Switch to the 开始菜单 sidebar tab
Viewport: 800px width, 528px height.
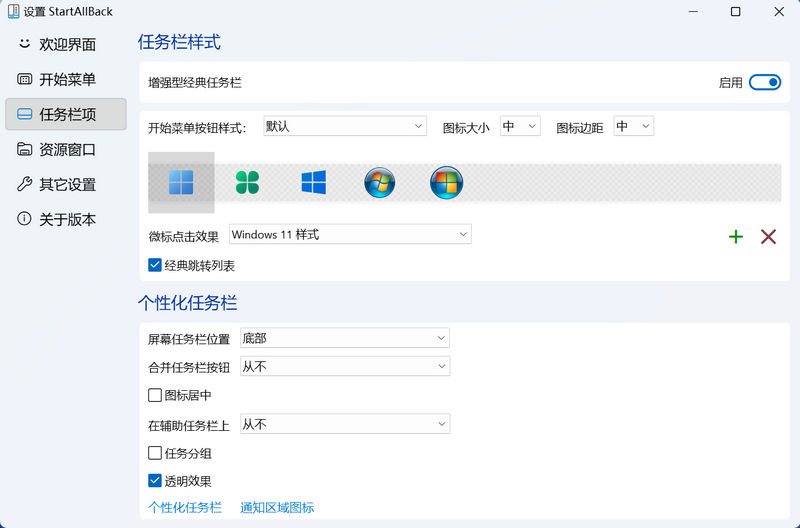click(66, 79)
